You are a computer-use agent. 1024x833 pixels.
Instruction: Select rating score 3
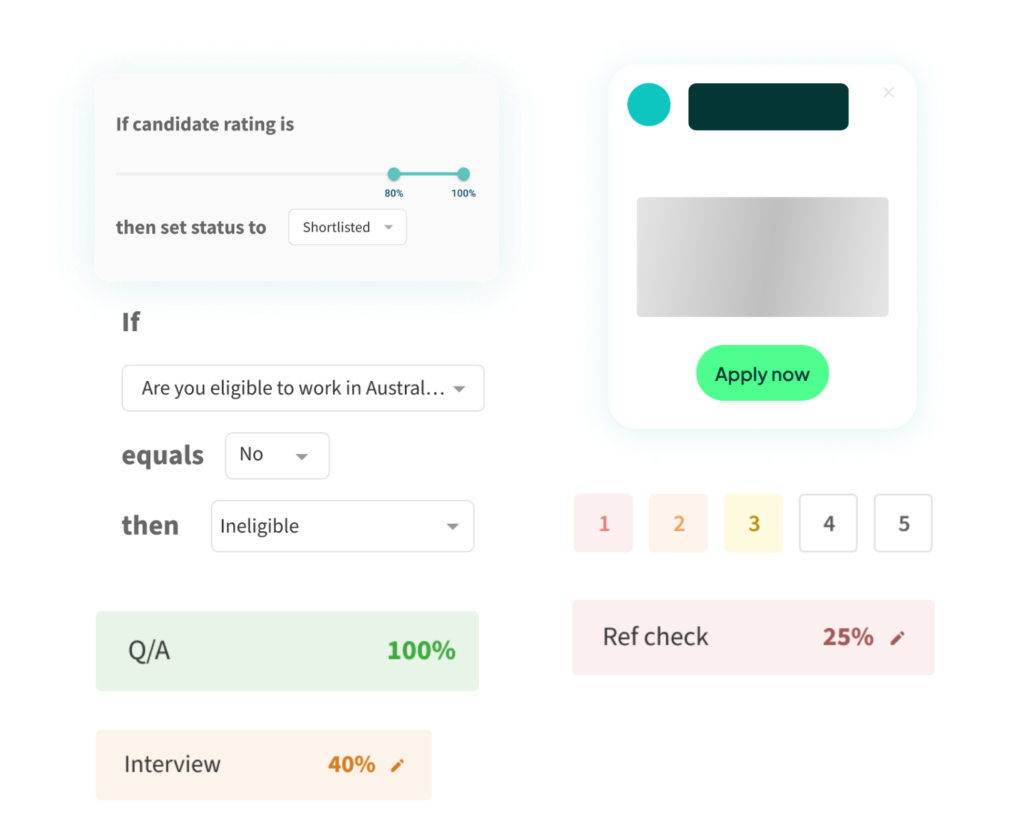754,523
